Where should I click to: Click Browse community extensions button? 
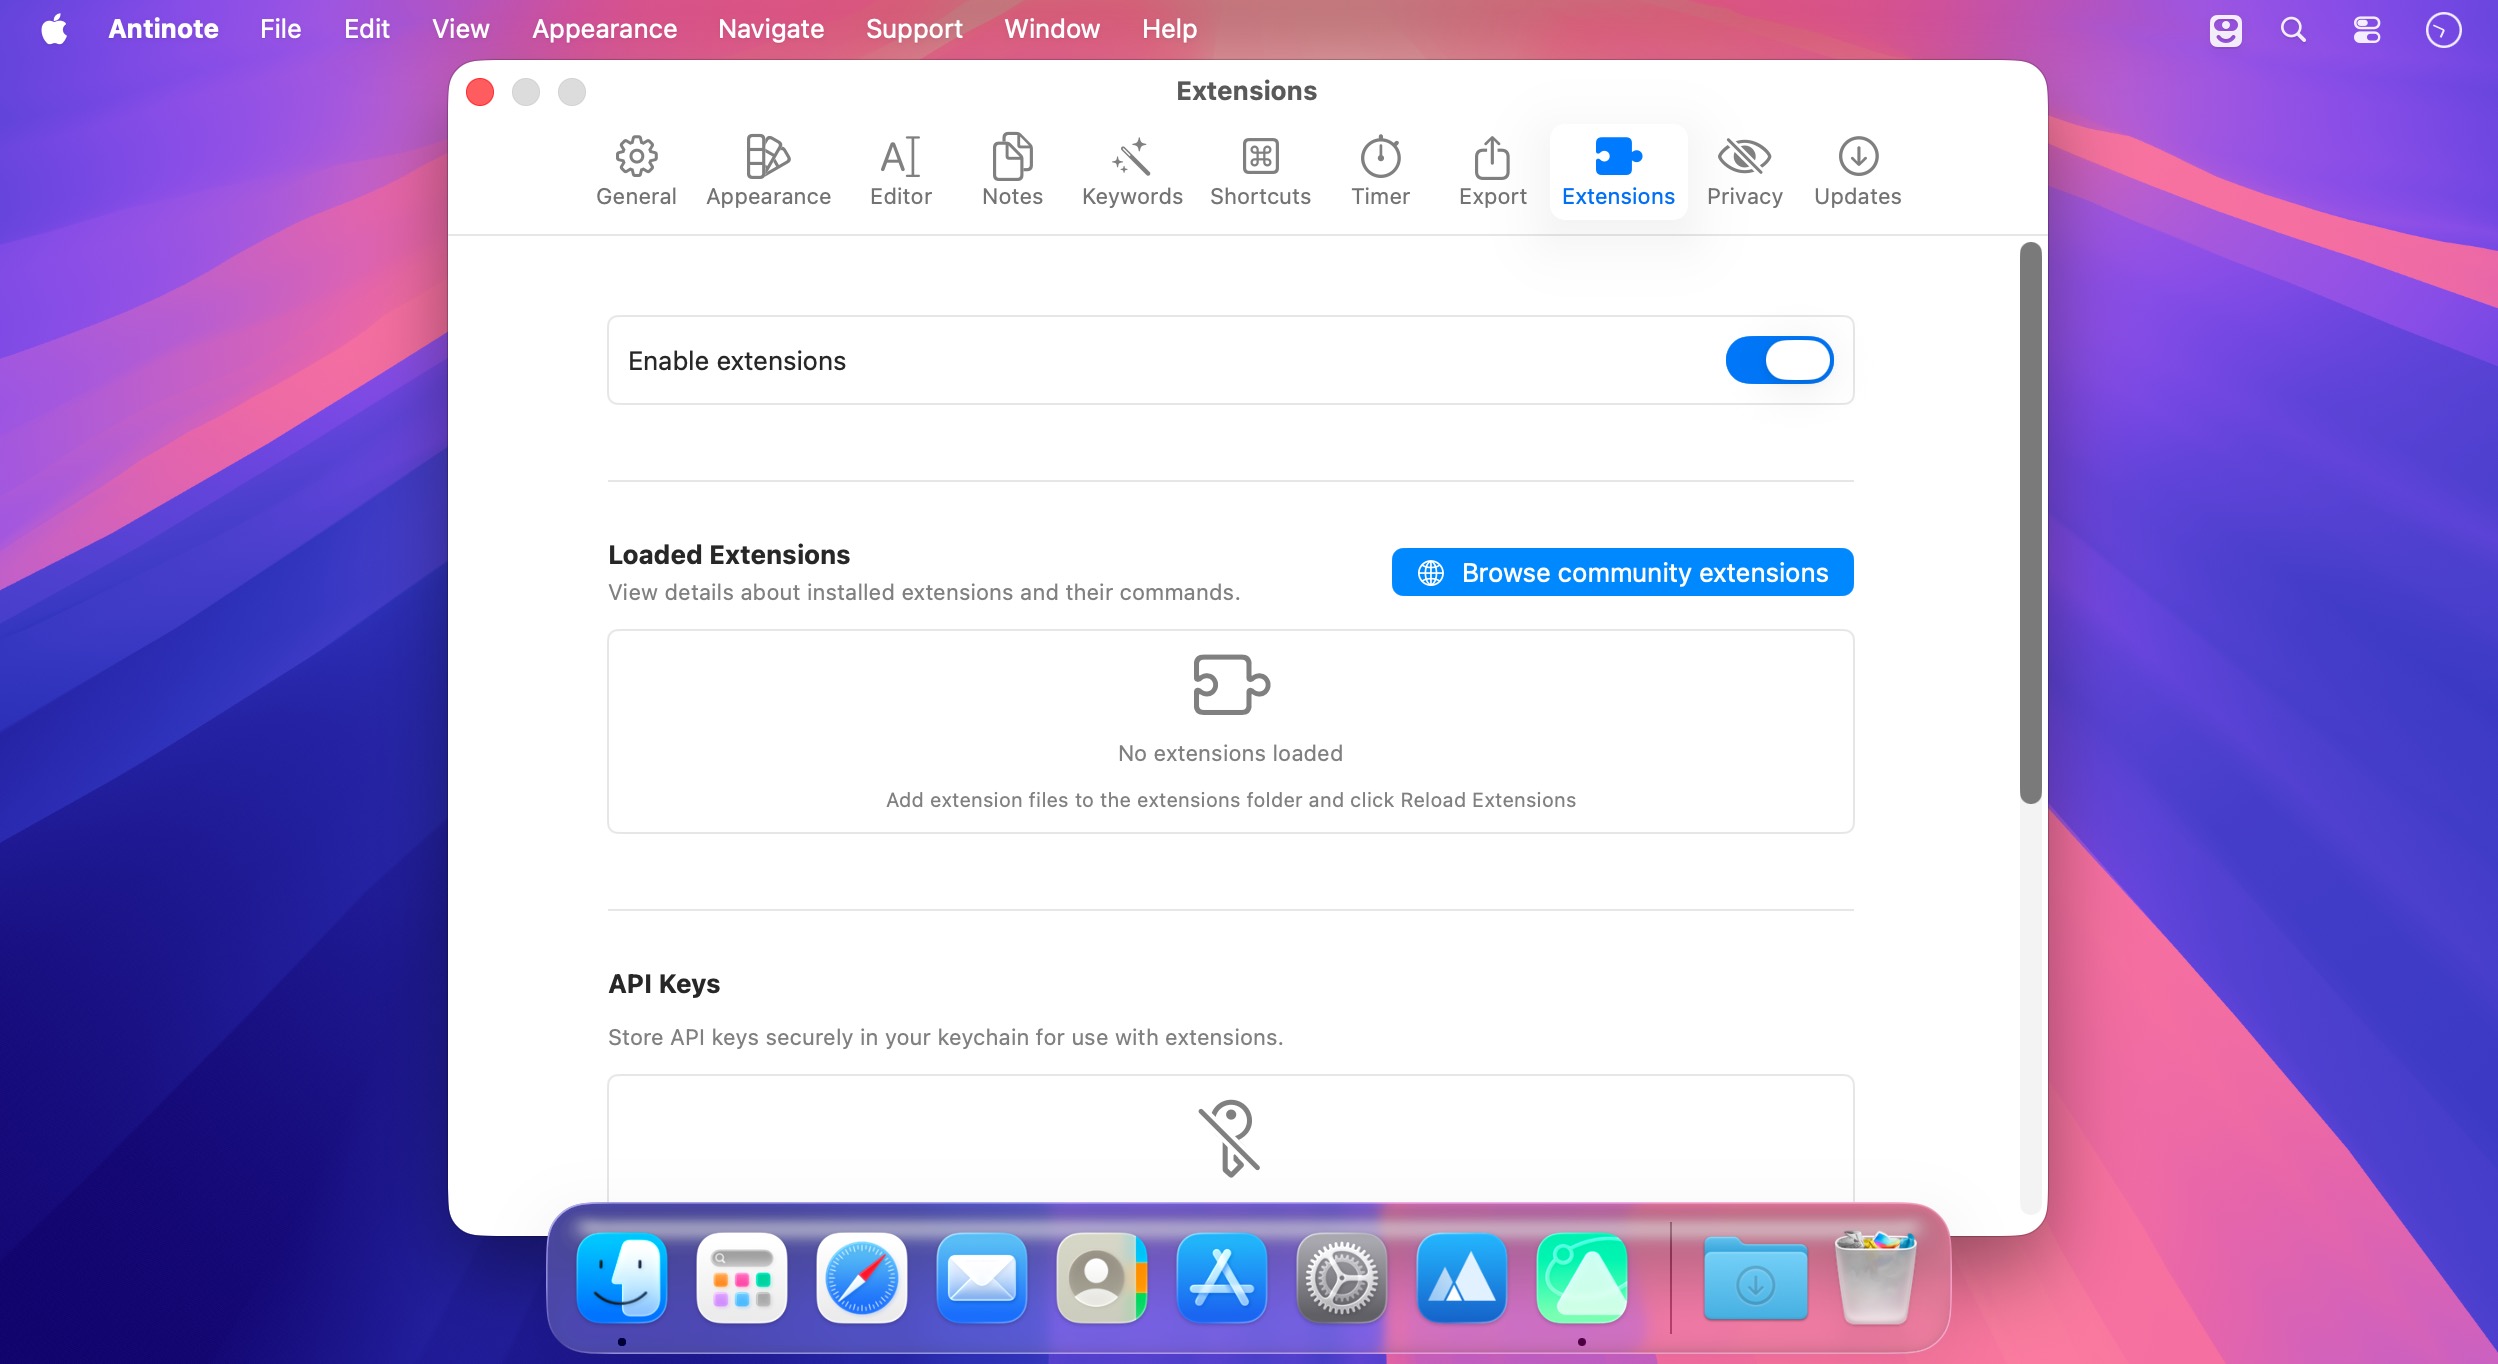1622,572
